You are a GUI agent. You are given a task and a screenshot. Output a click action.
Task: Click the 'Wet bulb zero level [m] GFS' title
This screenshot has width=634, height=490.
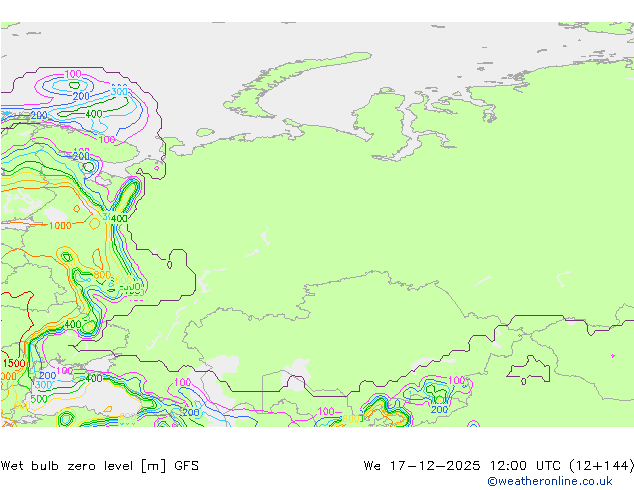[100, 466]
